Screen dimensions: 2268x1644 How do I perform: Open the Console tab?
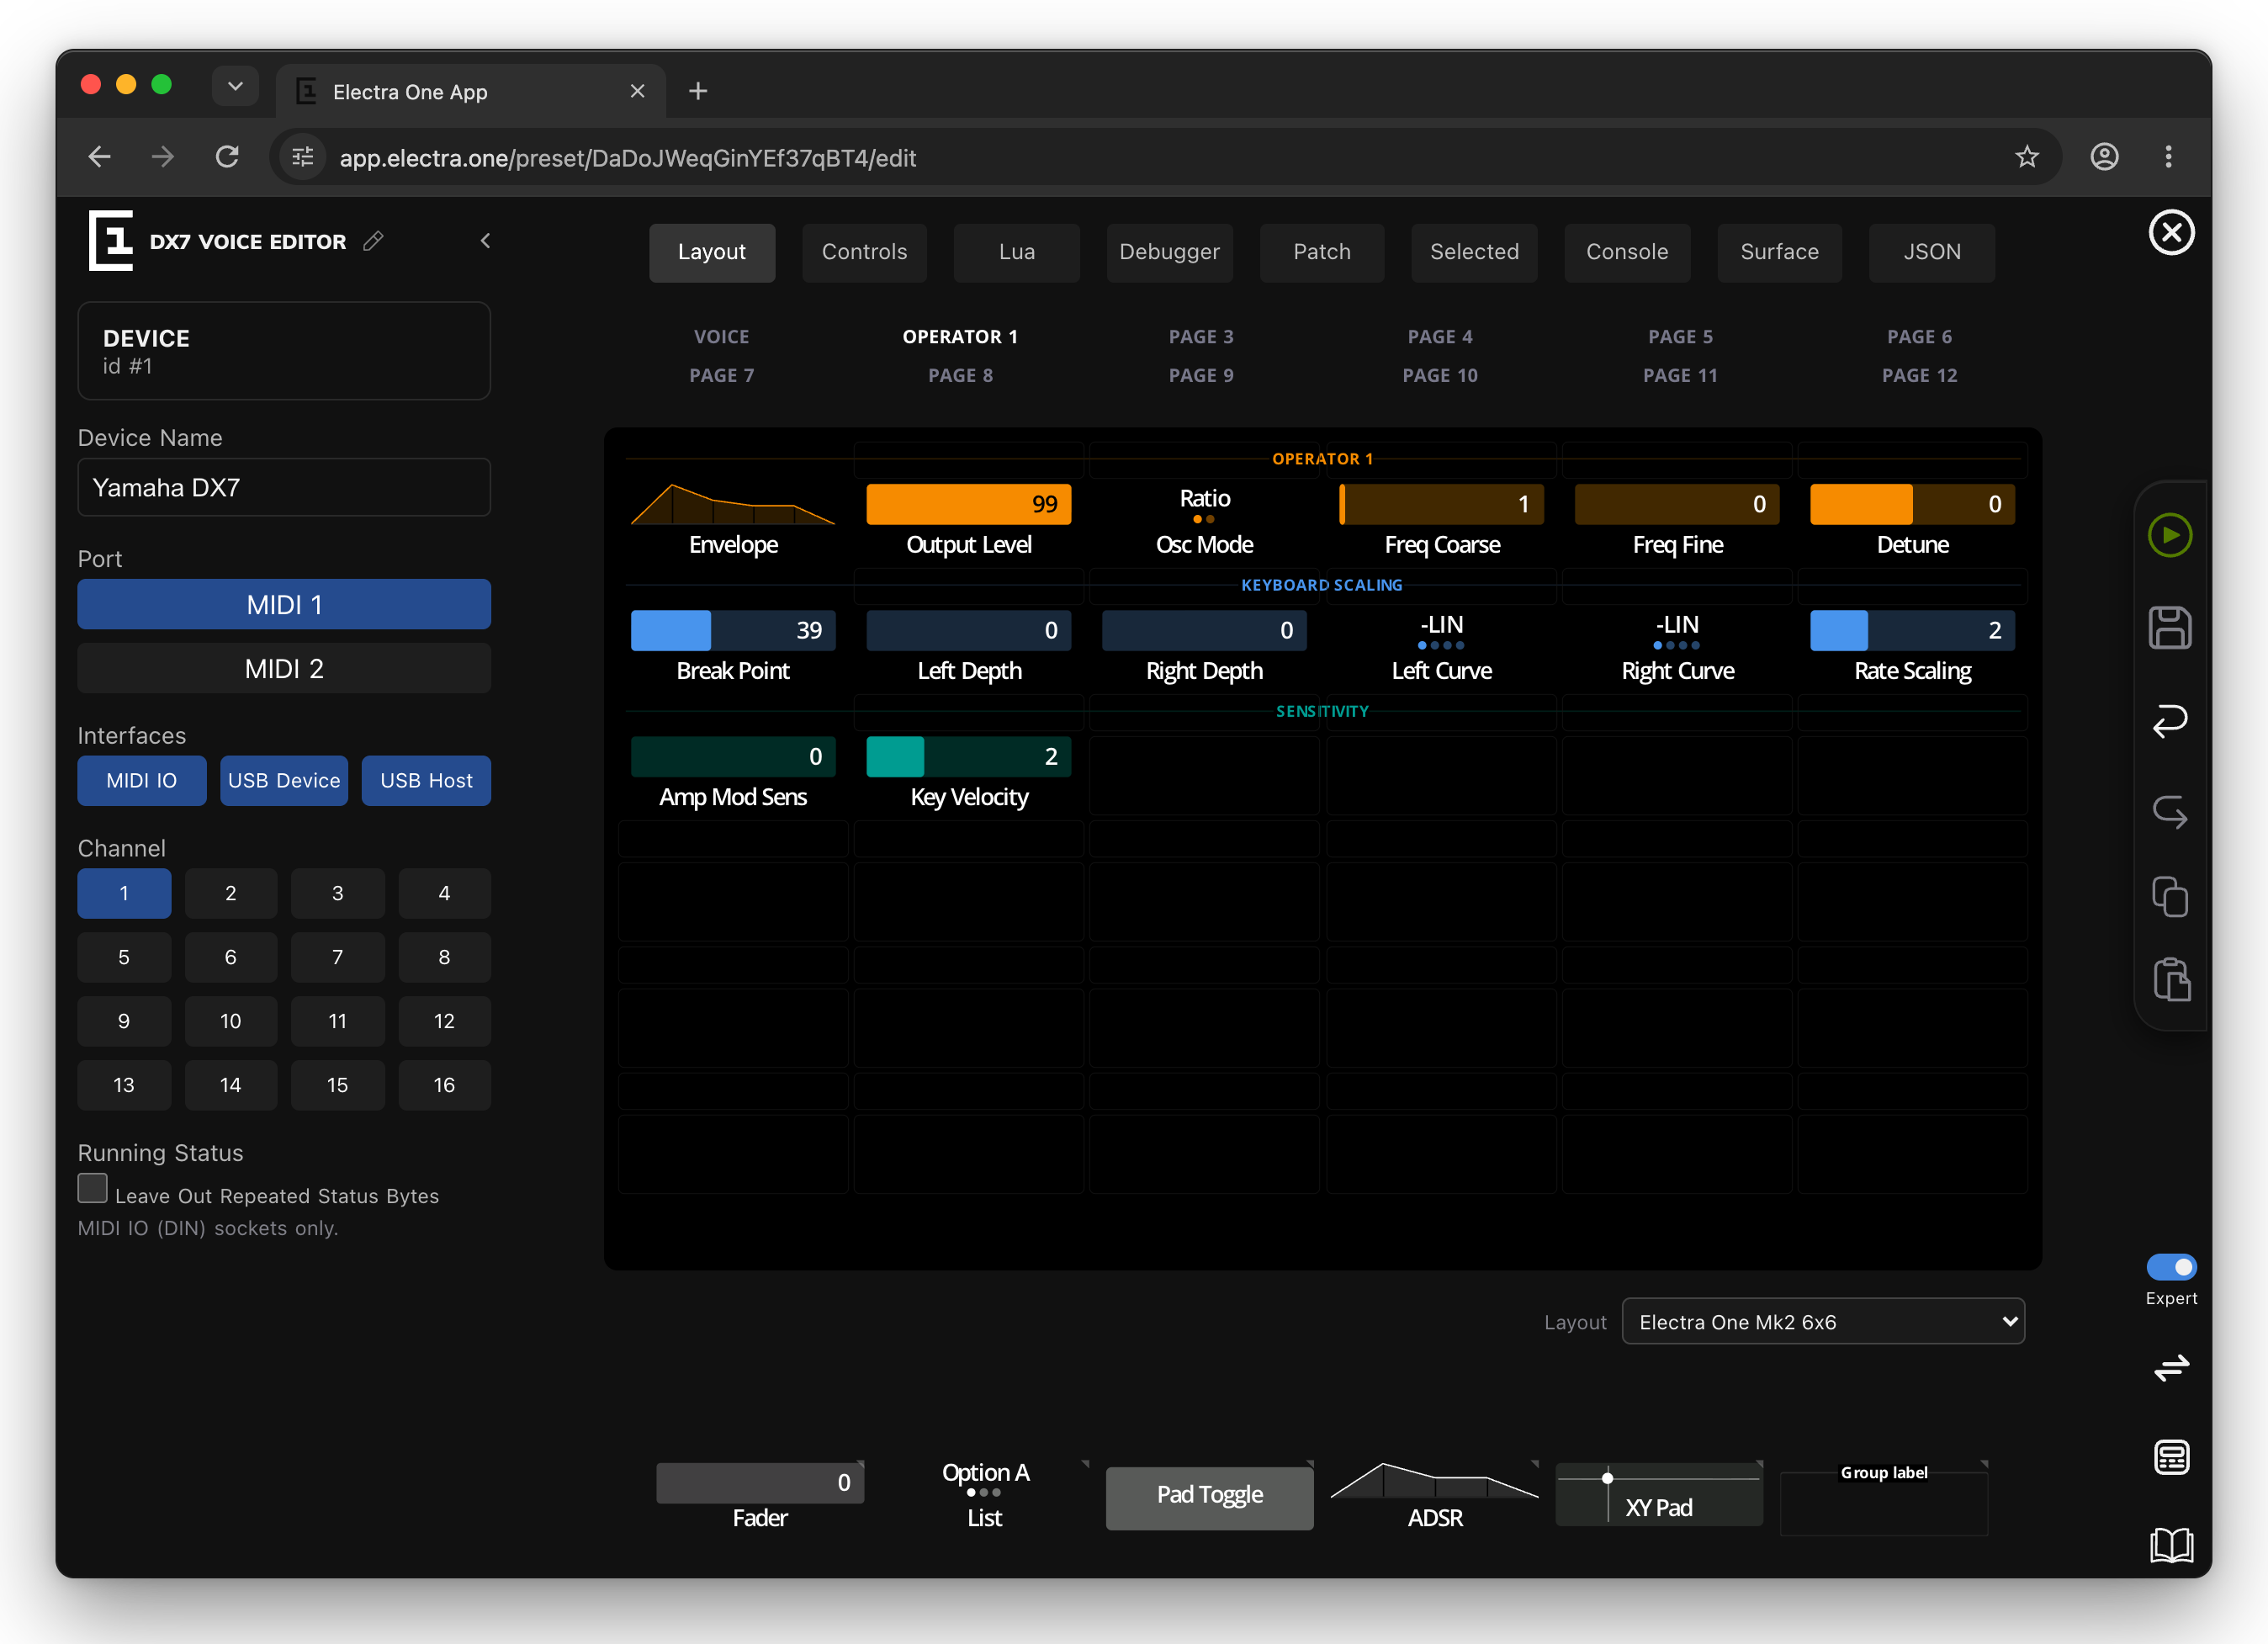click(x=1627, y=252)
